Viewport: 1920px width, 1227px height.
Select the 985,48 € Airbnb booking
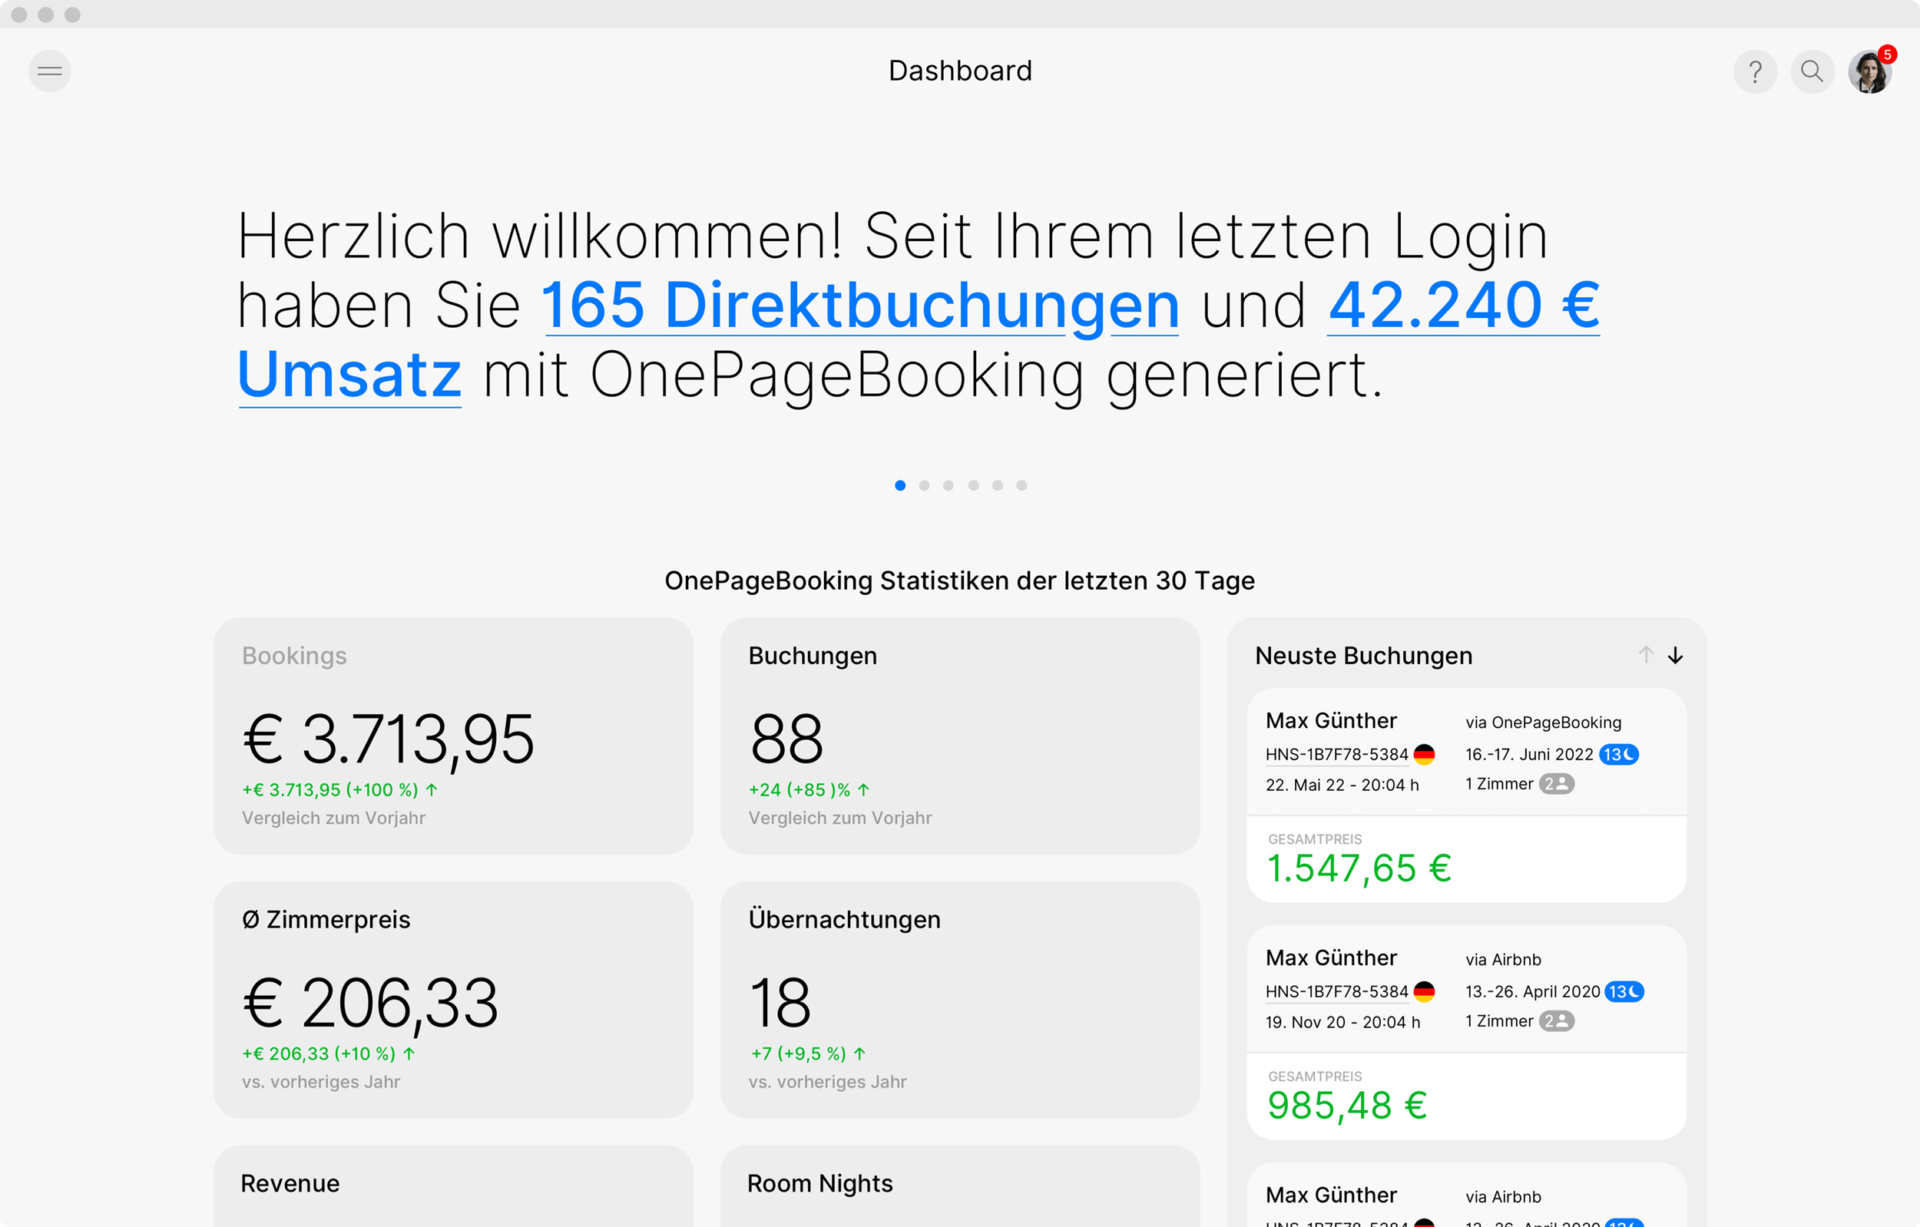point(1346,1106)
